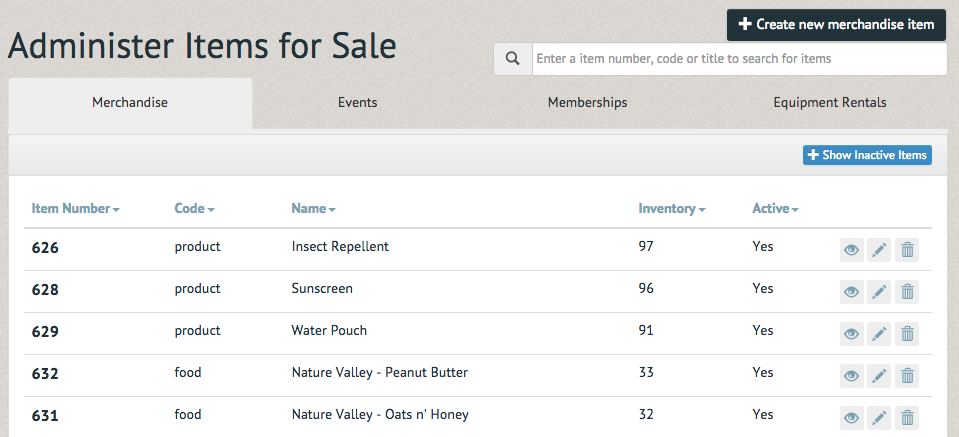Sort by Active column
The image size is (959, 437).
(x=775, y=208)
